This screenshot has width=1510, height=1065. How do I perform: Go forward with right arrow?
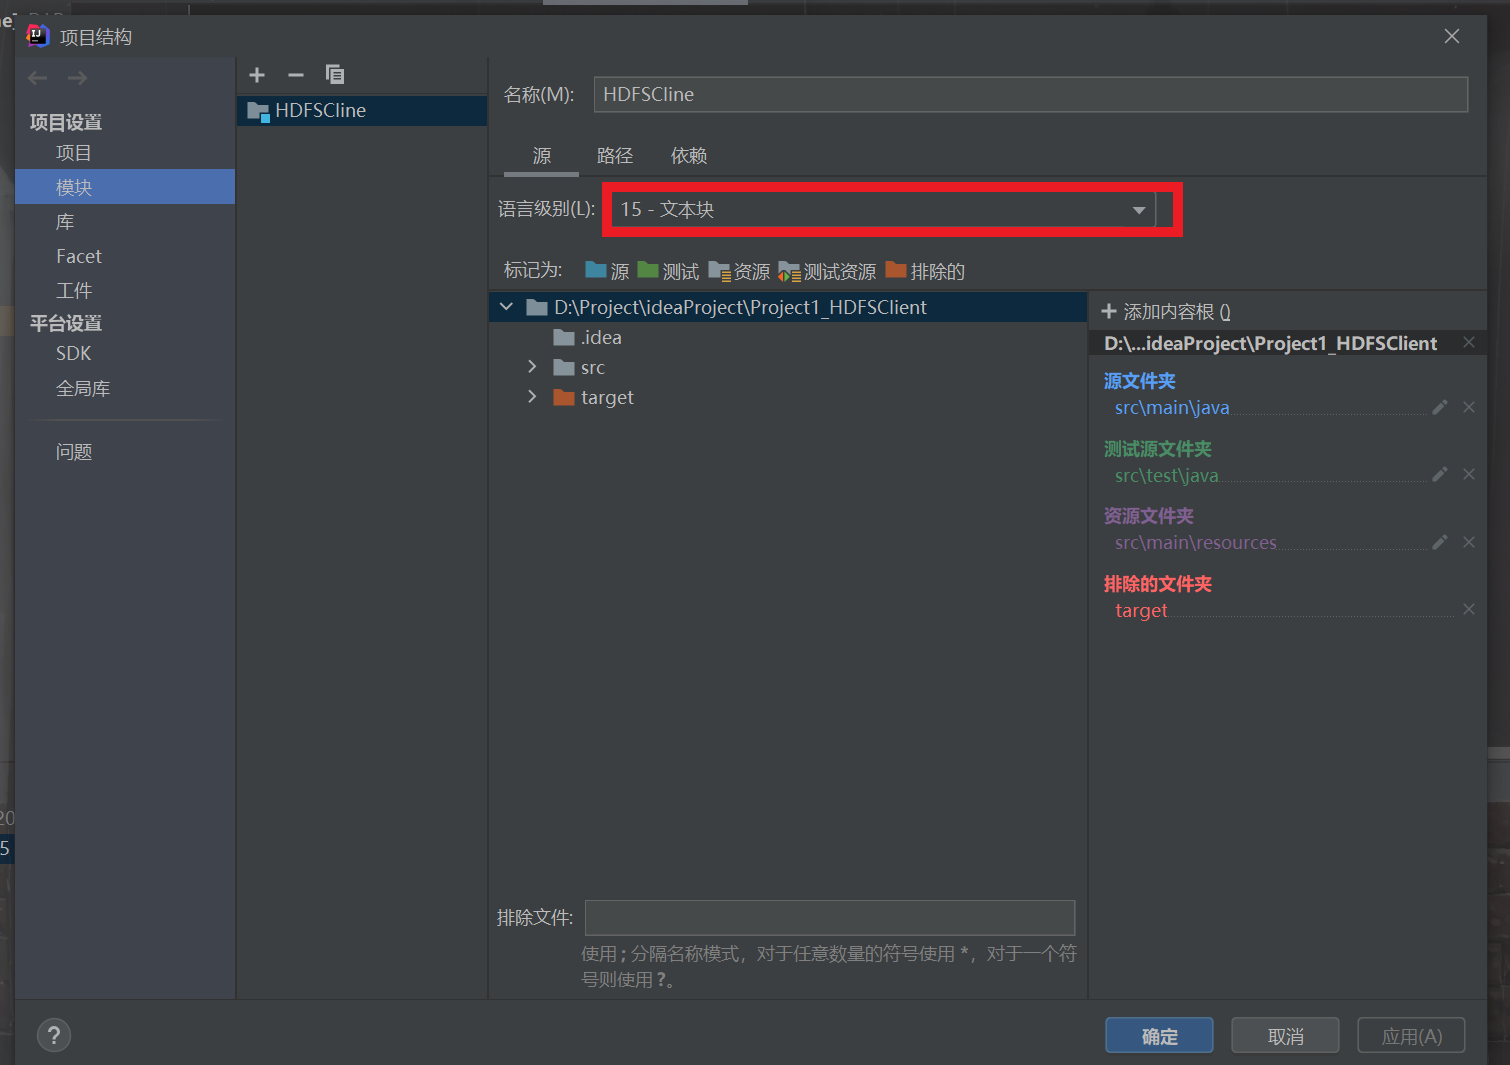click(x=77, y=78)
